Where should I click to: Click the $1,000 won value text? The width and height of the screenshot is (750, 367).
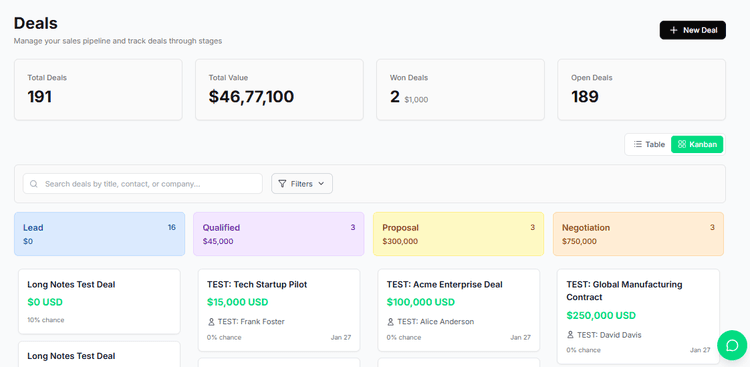pos(416,100)
